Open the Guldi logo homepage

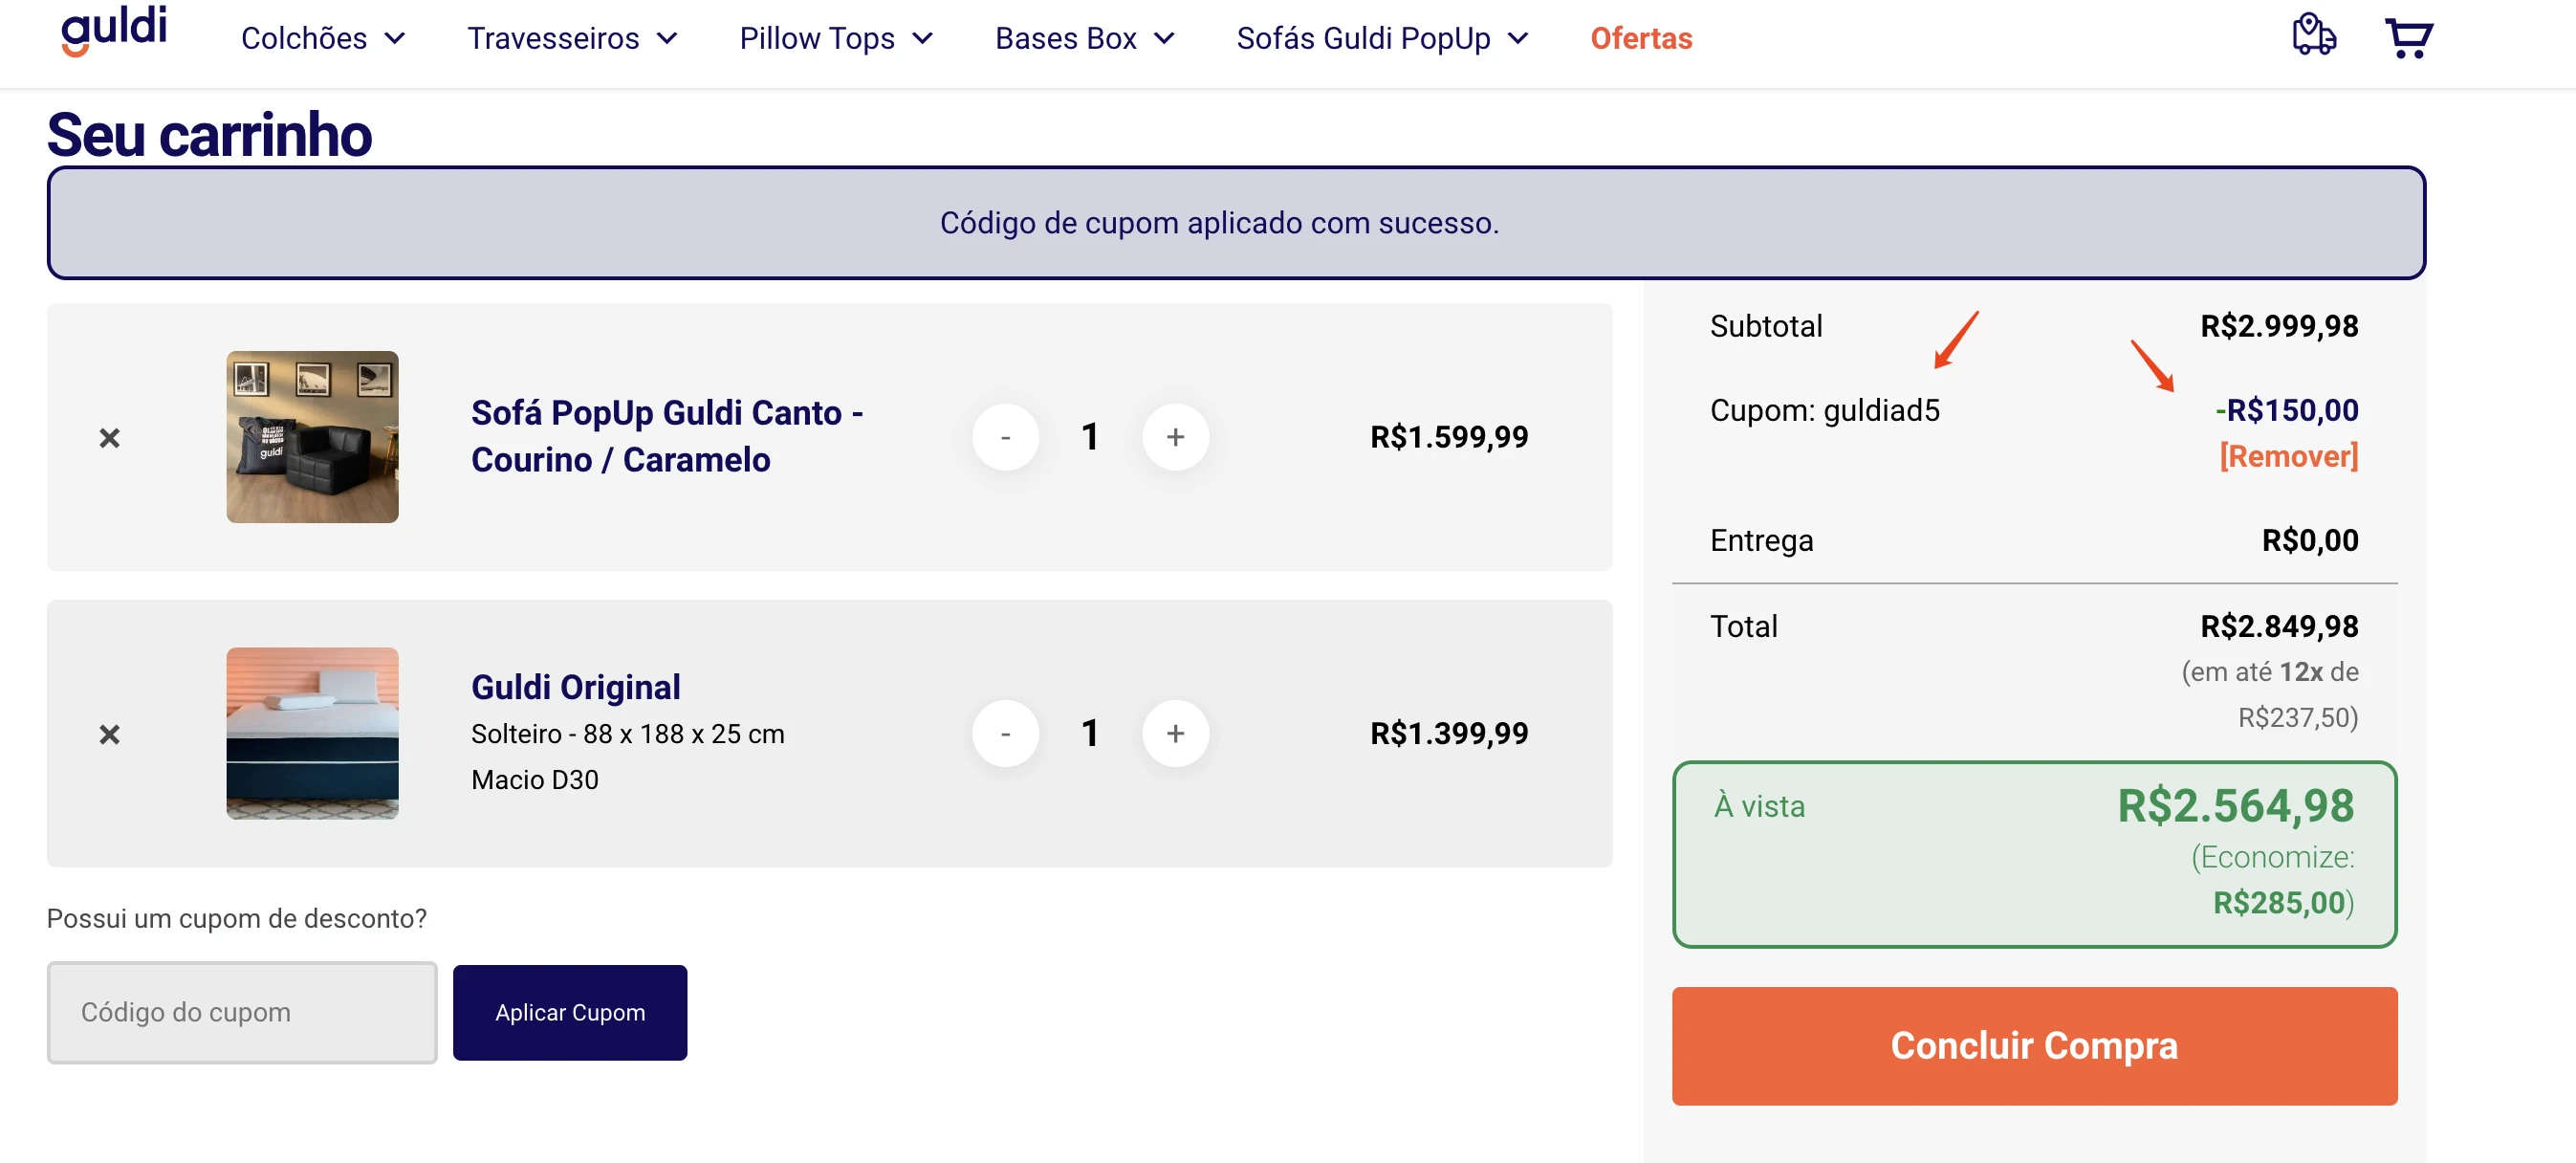click(x=114, y=30)
